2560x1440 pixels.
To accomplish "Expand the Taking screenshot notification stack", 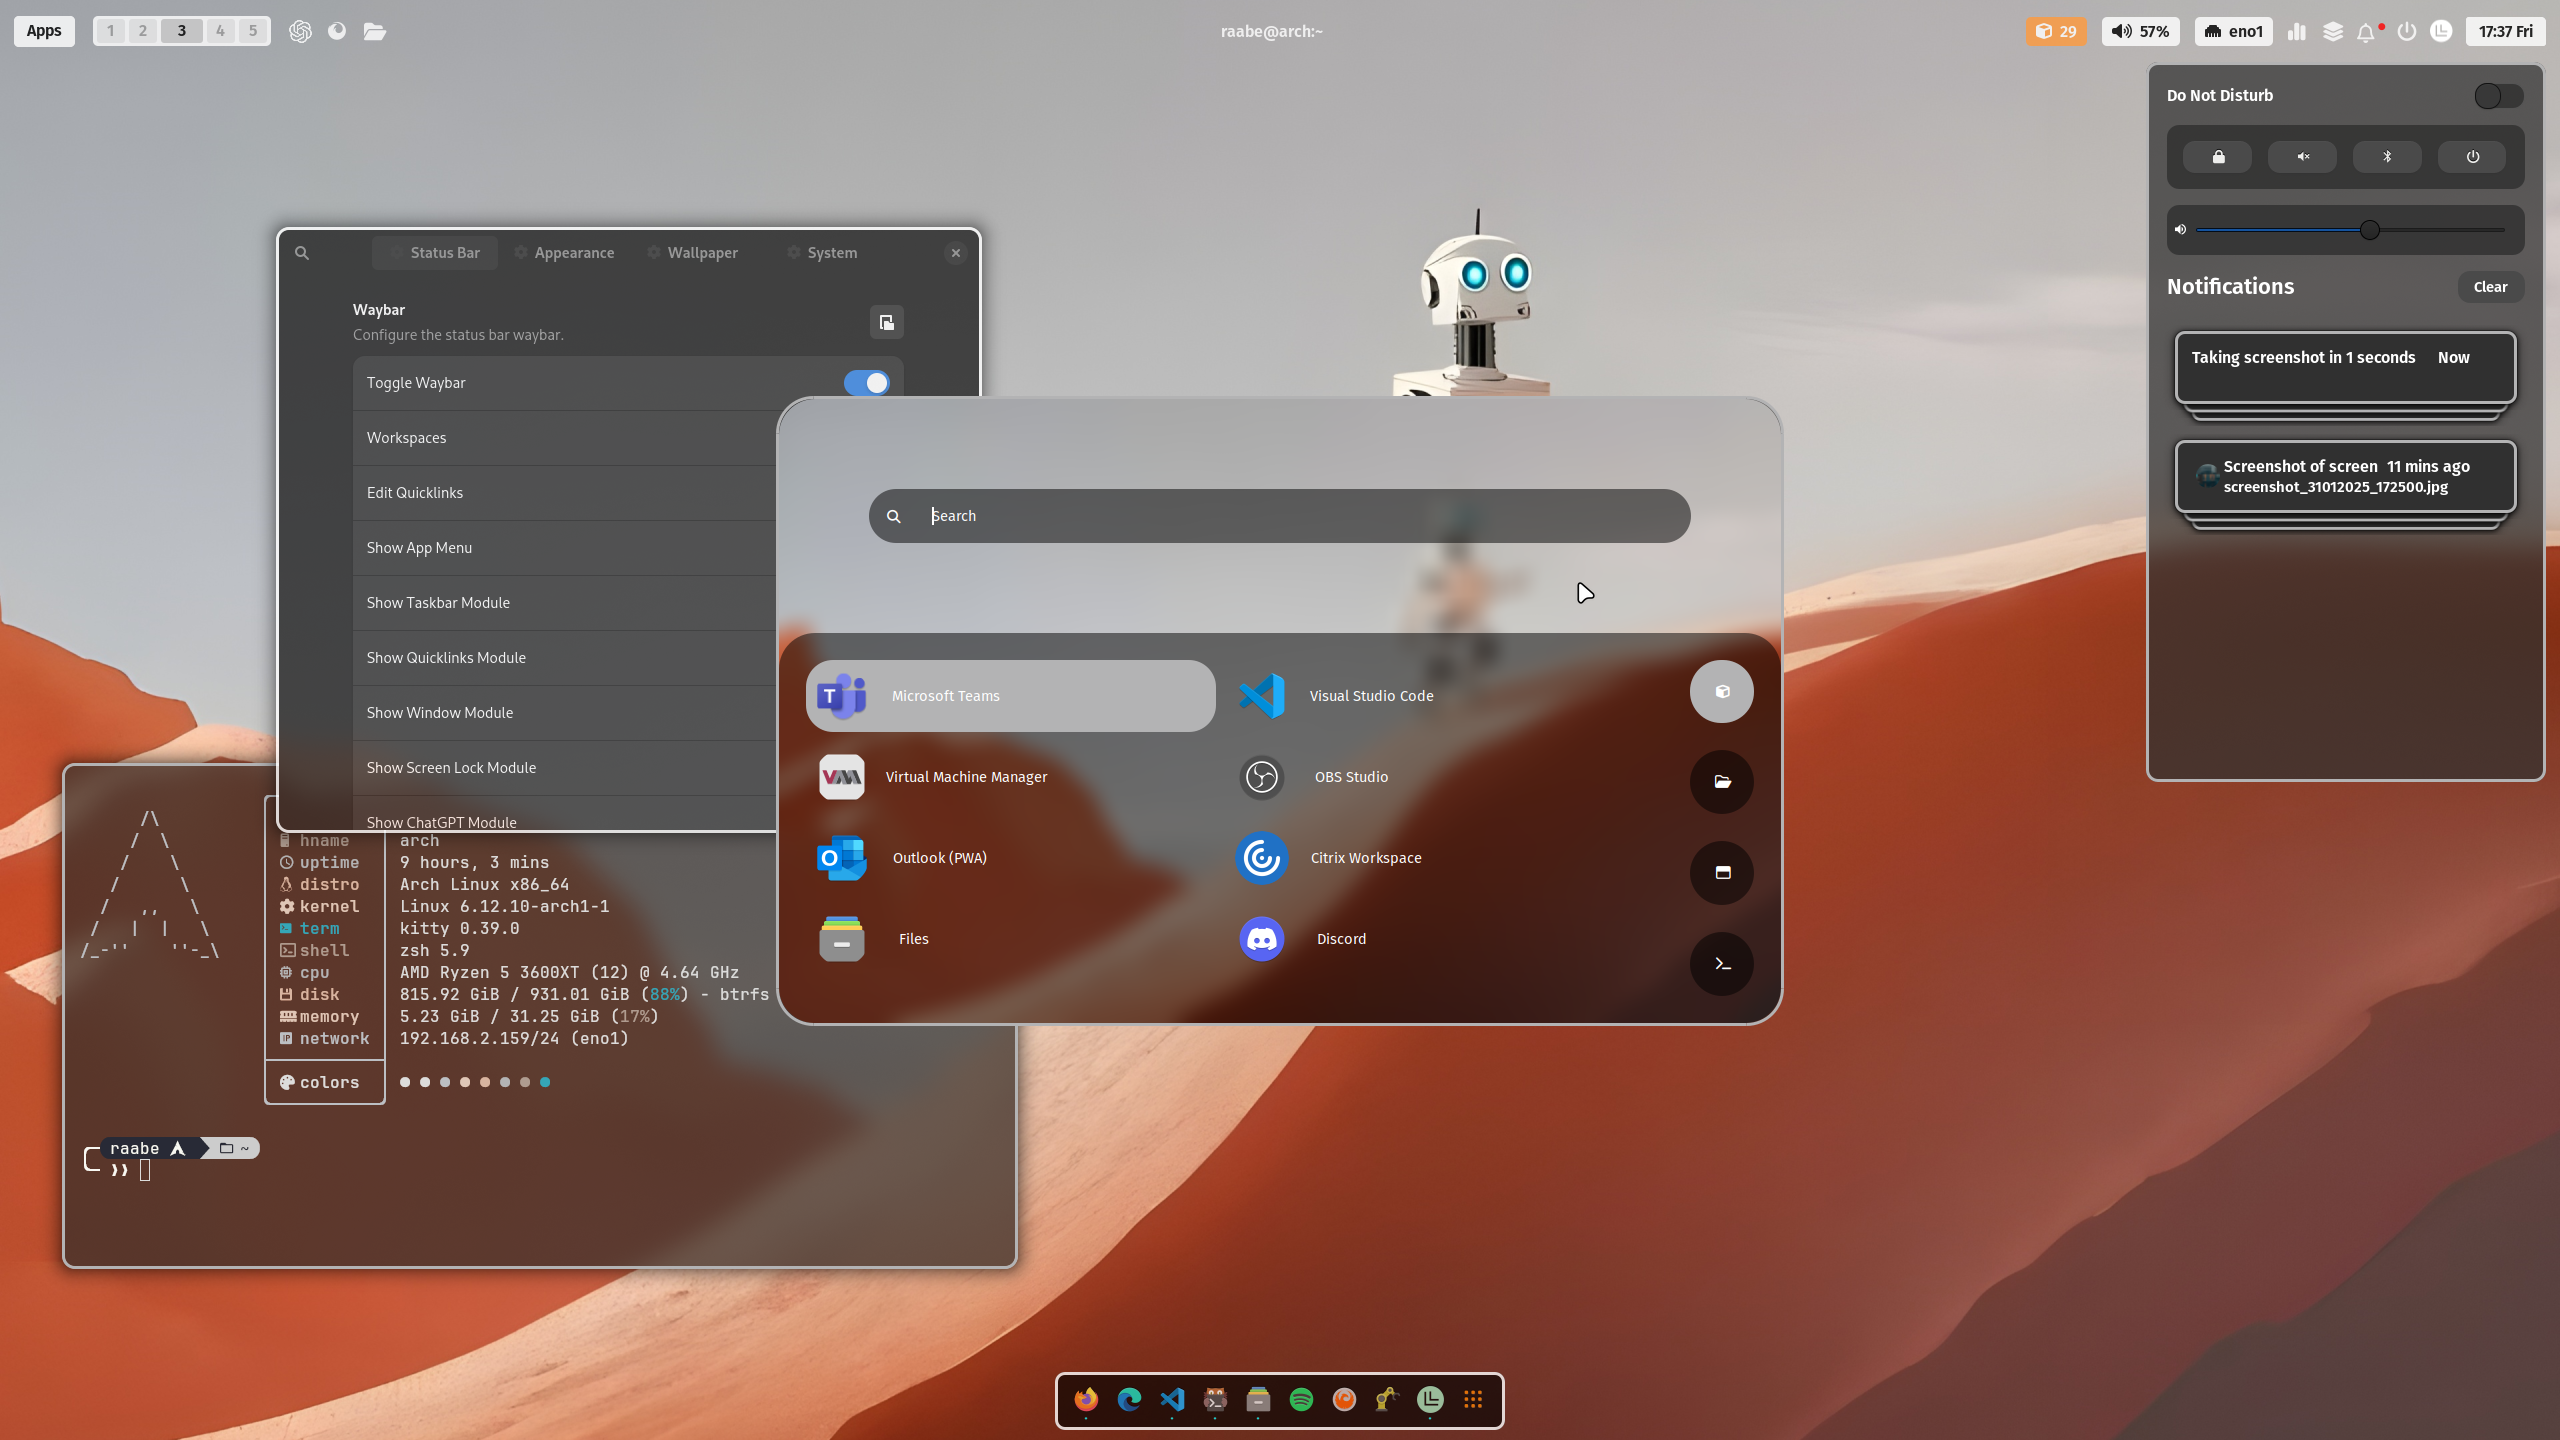I will click(x=2344, y=368).
